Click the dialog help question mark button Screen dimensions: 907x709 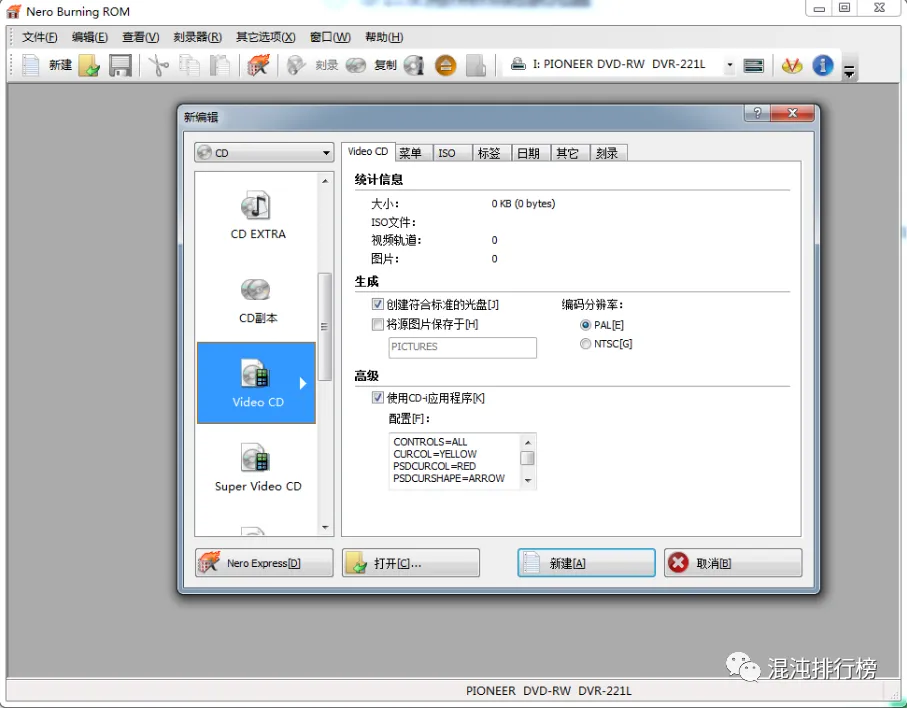pyautogui.click(x=757, y=113)
